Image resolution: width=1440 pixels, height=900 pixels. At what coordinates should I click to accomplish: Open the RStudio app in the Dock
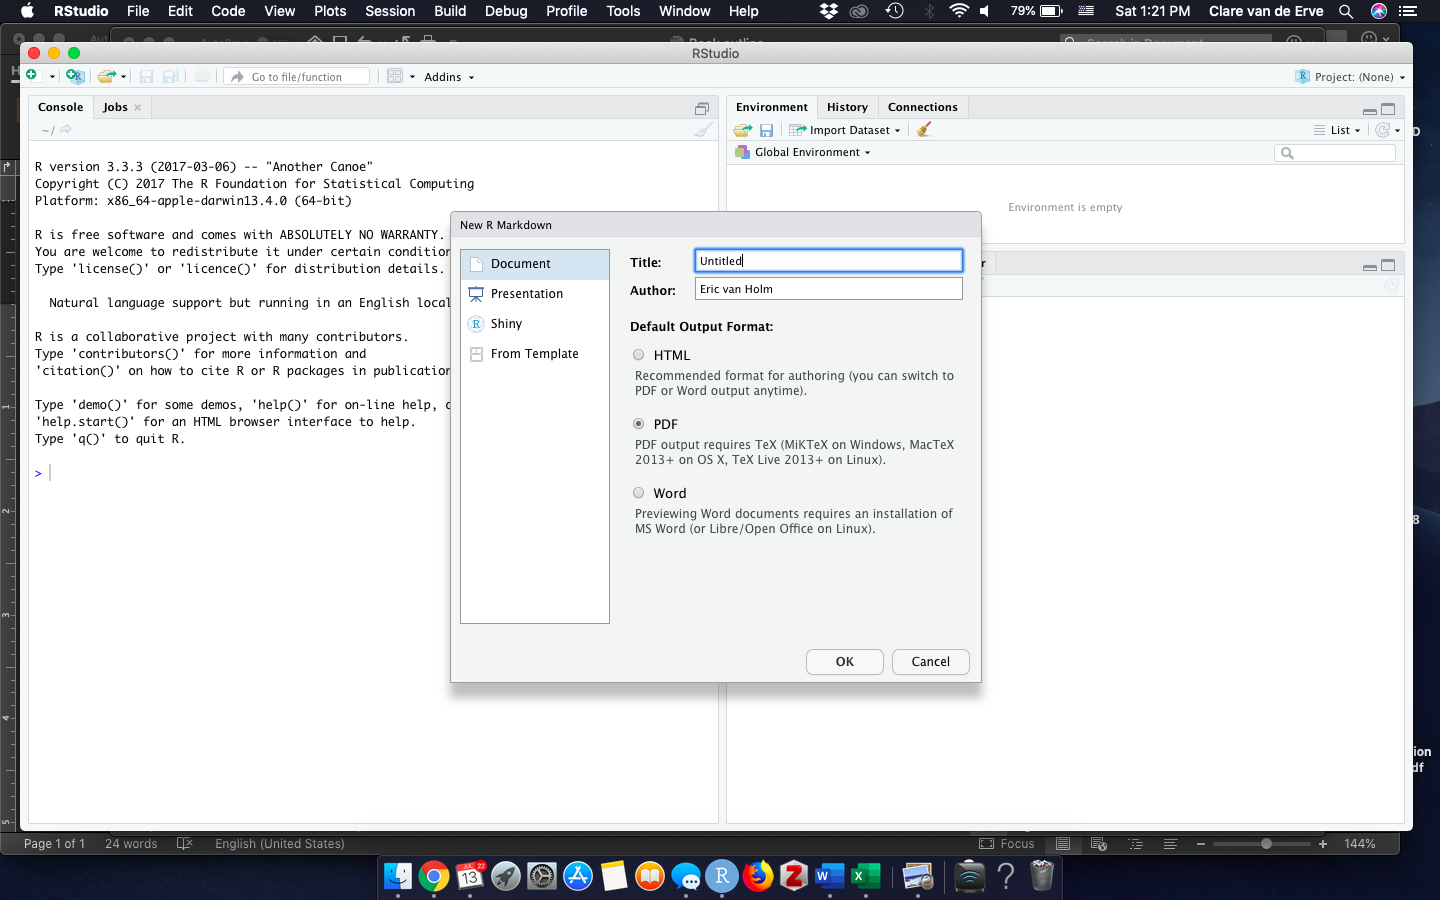[x=721, y=877]
